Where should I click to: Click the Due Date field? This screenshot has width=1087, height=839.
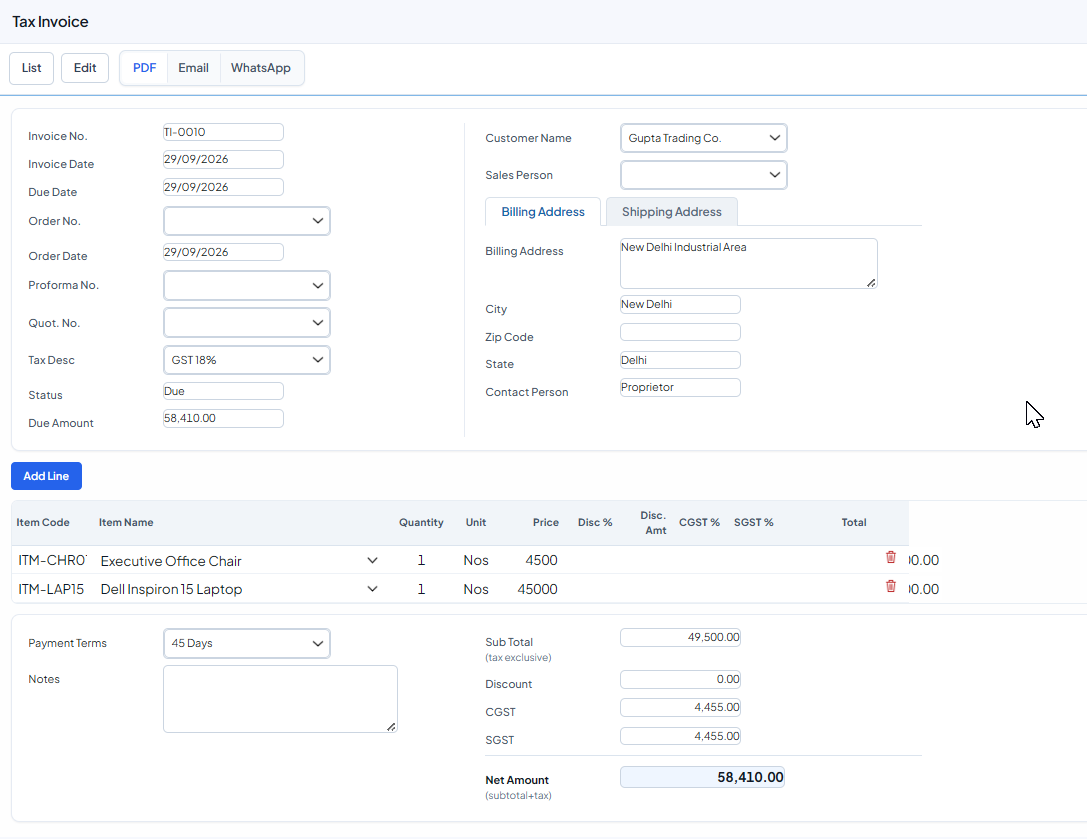click(x=223, y=187)
